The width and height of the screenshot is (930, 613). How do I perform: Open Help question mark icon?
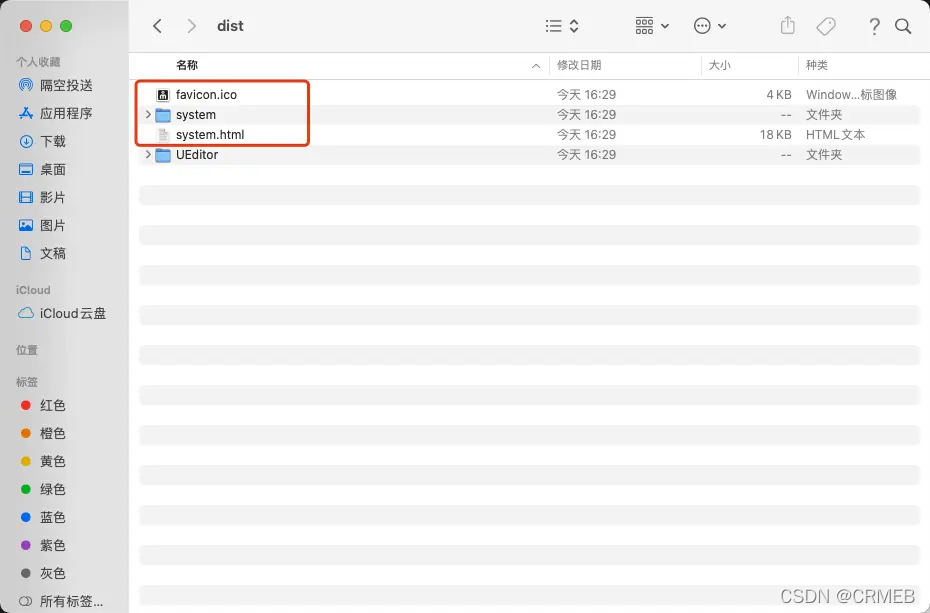pyautogui.click(x=874, y=26)
